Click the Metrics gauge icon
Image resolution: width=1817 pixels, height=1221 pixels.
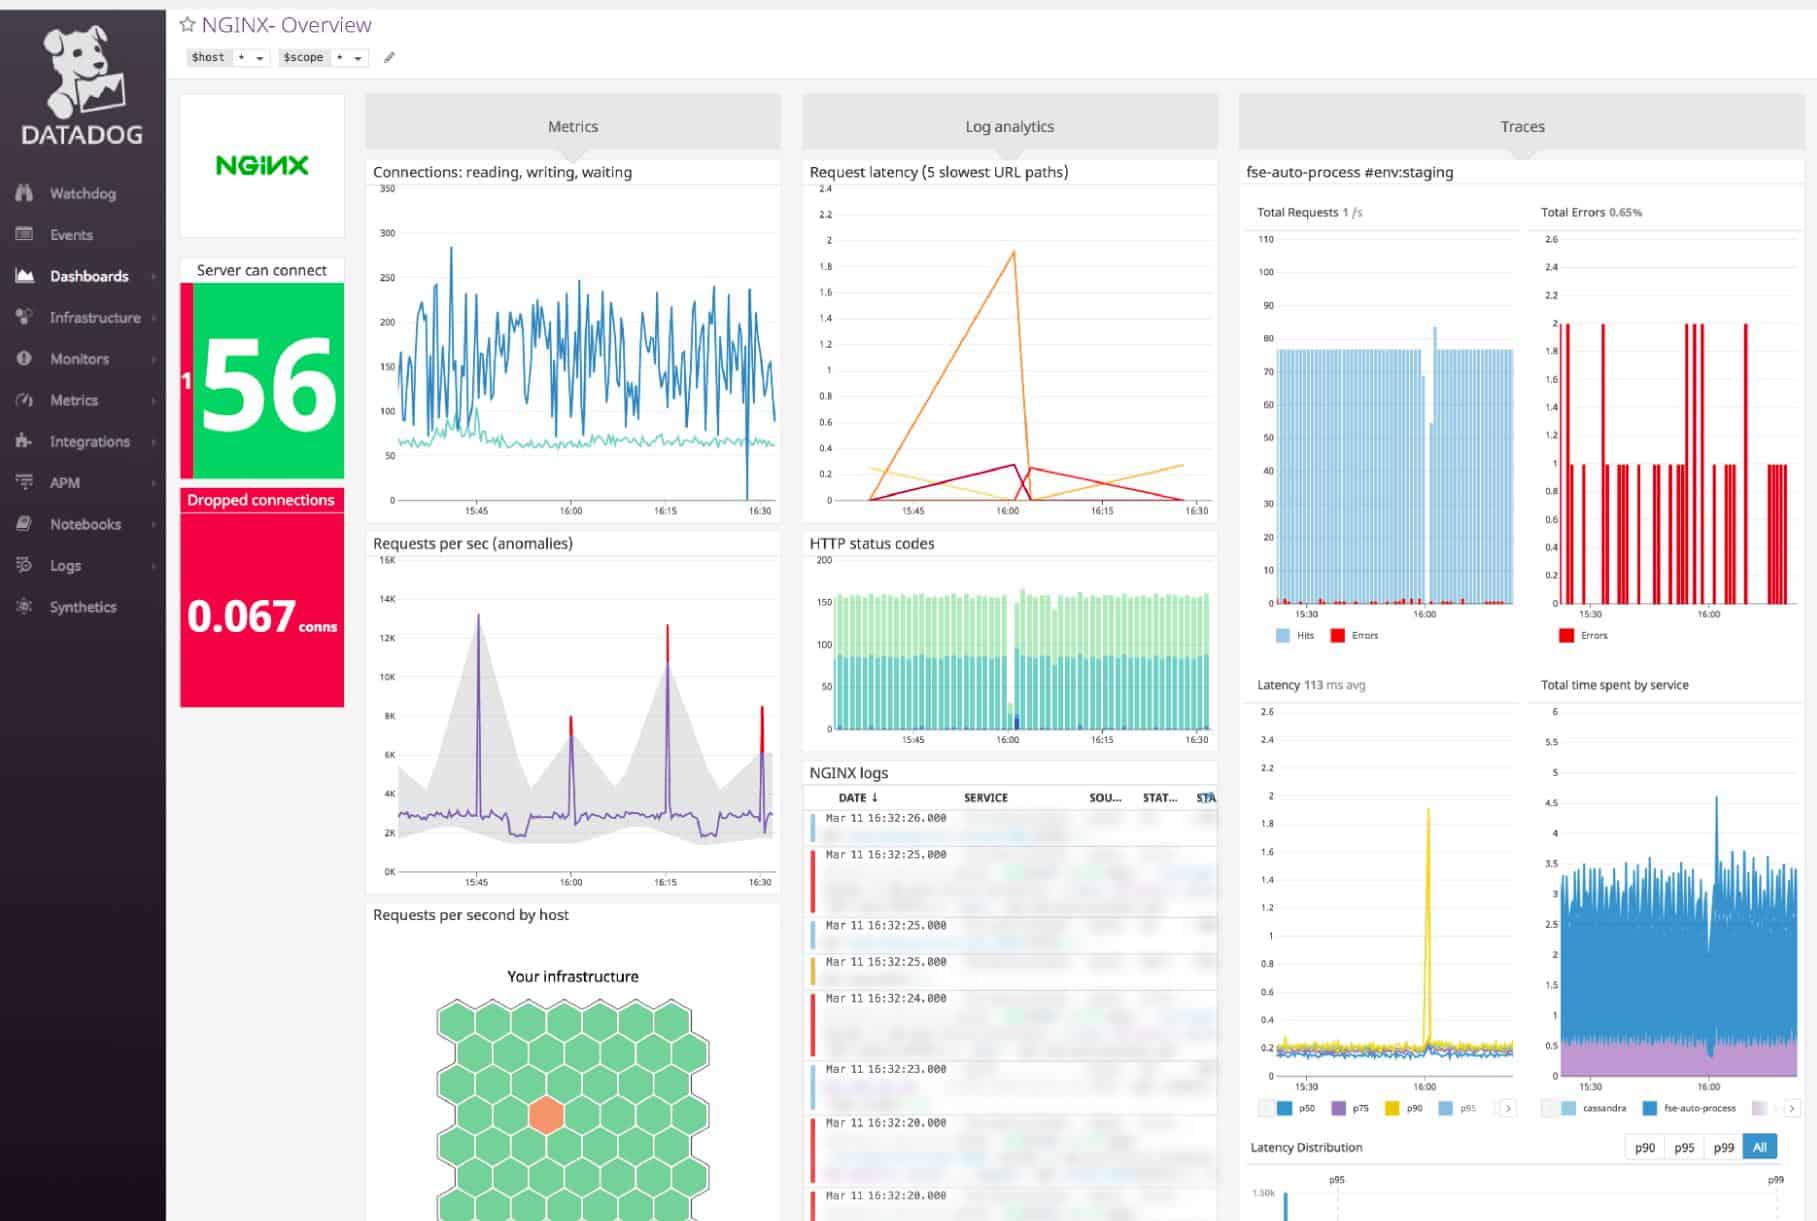click(x=25, y=400)
